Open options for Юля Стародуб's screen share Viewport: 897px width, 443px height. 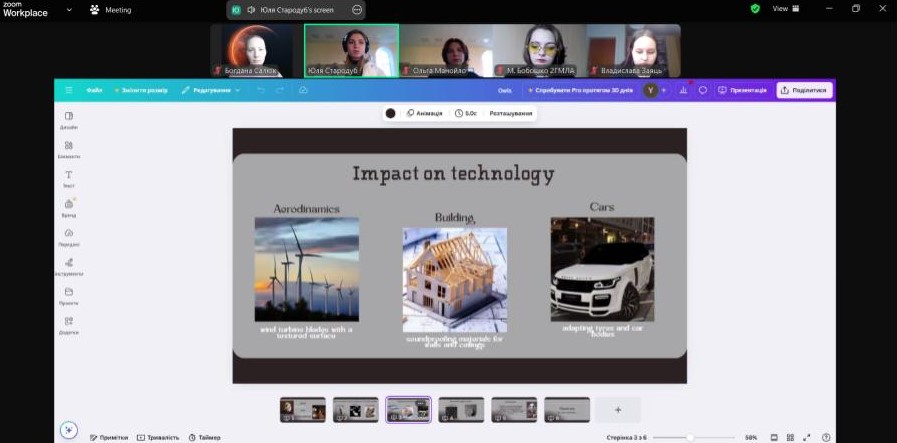(x=357, y=9)
